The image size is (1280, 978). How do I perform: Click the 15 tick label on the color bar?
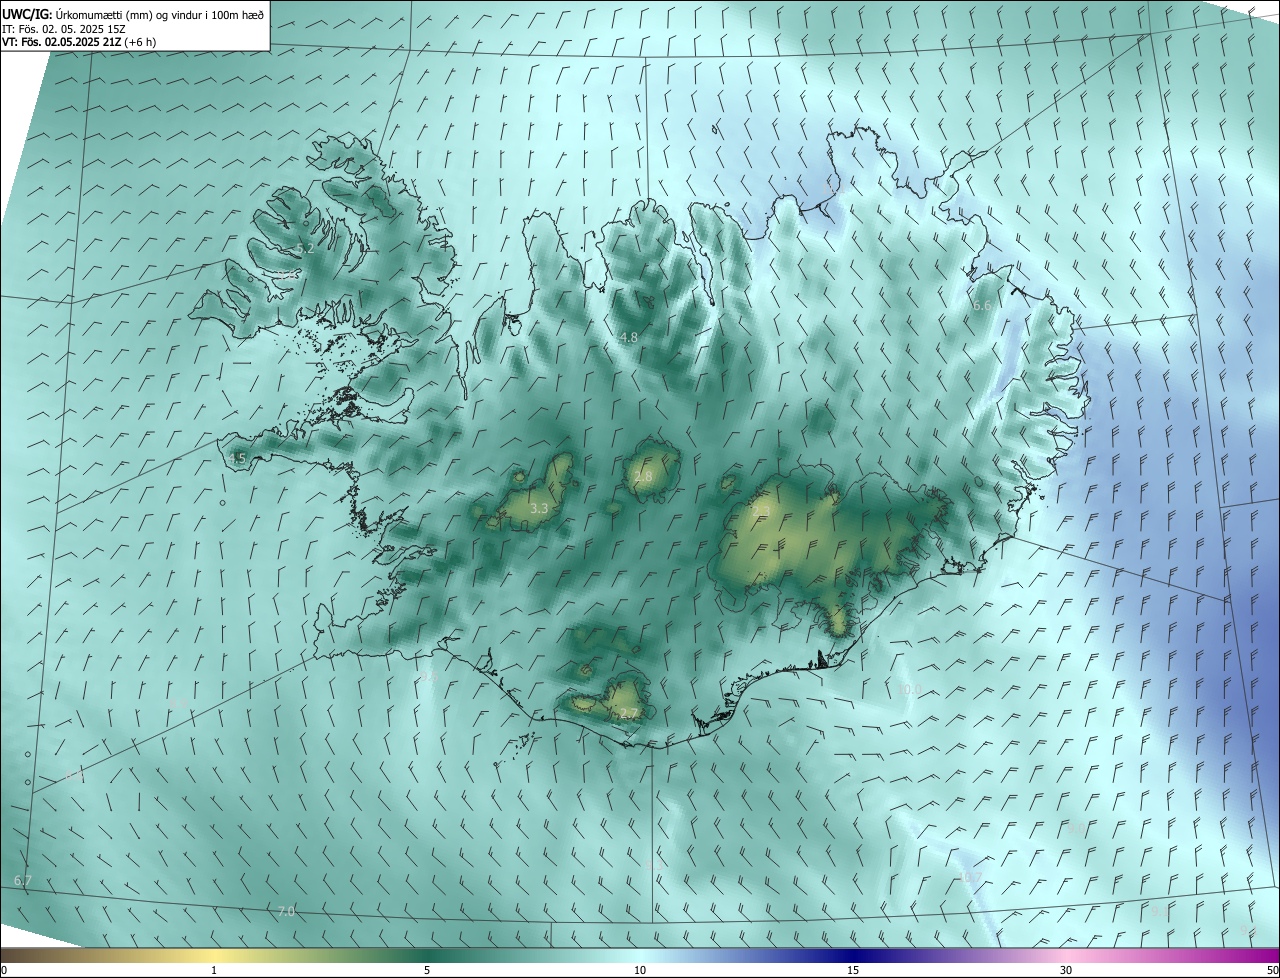pos(853,971)
